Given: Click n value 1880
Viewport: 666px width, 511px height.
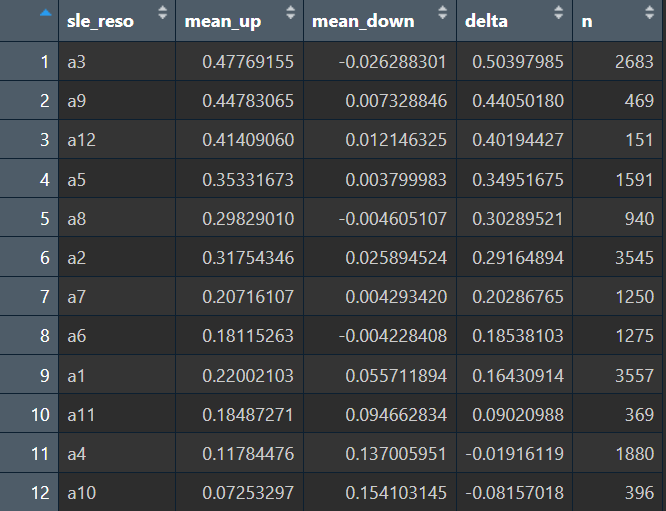Looking at the screenshot, I should (635, 454).
